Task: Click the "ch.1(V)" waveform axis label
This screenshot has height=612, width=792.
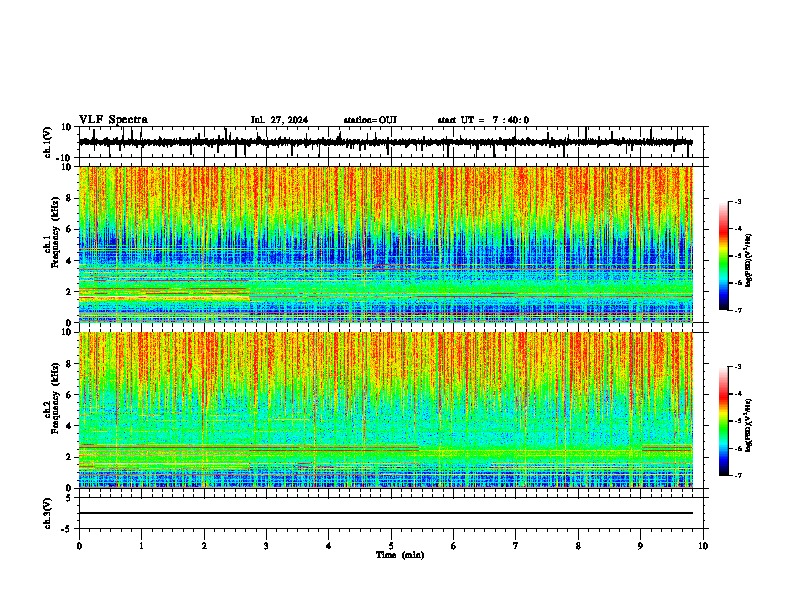Action: [x=48, y=142]
